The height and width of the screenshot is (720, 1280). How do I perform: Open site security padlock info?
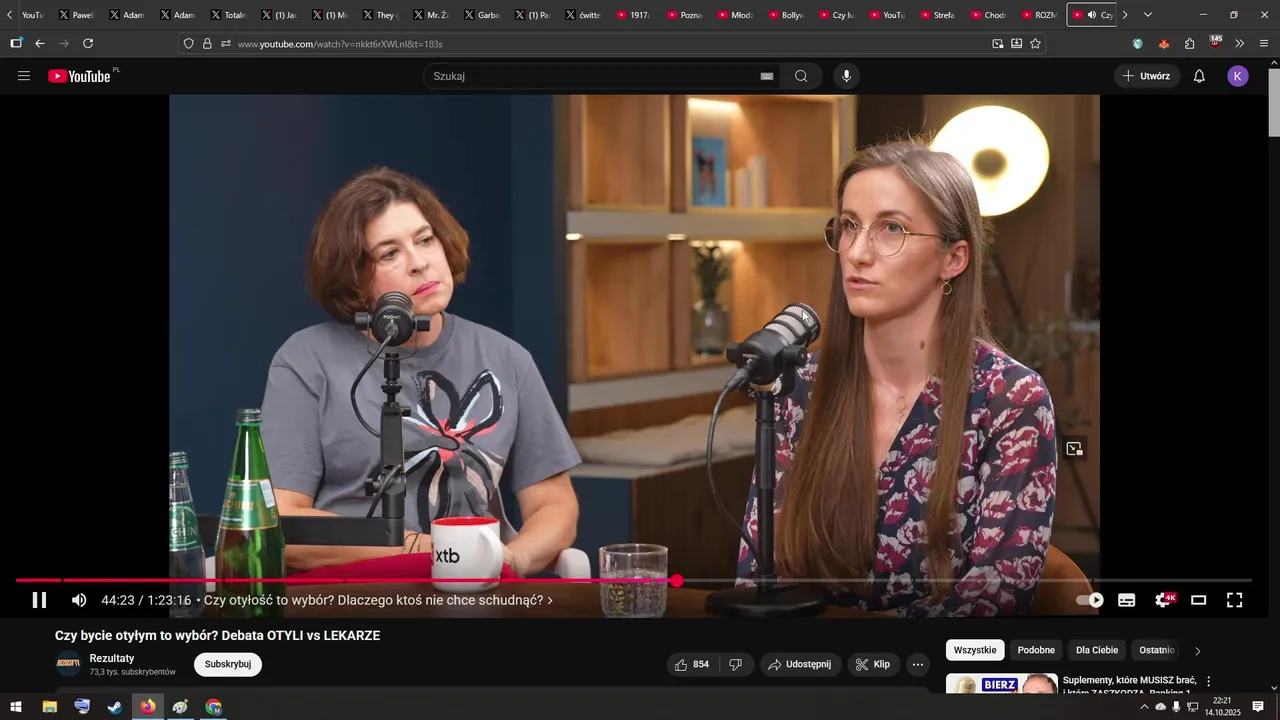coord(207,44)
